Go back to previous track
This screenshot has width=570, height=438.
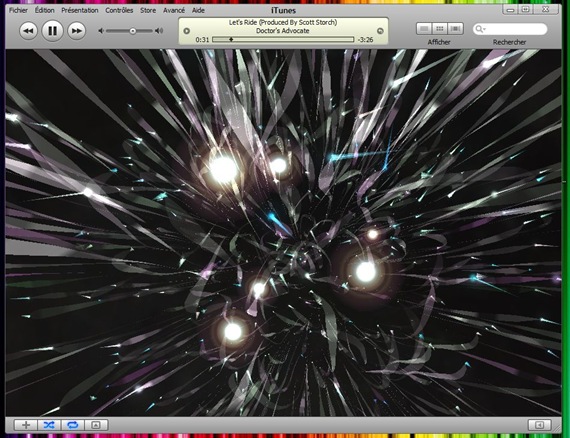(28, 31)
